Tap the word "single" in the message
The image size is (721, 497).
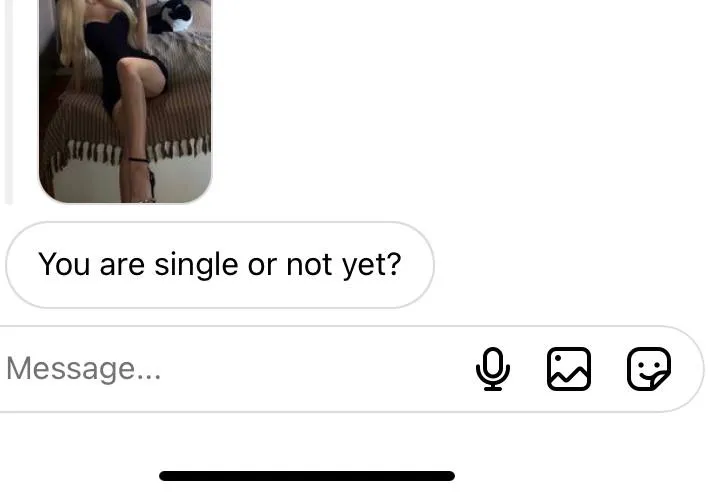[196, 265]
